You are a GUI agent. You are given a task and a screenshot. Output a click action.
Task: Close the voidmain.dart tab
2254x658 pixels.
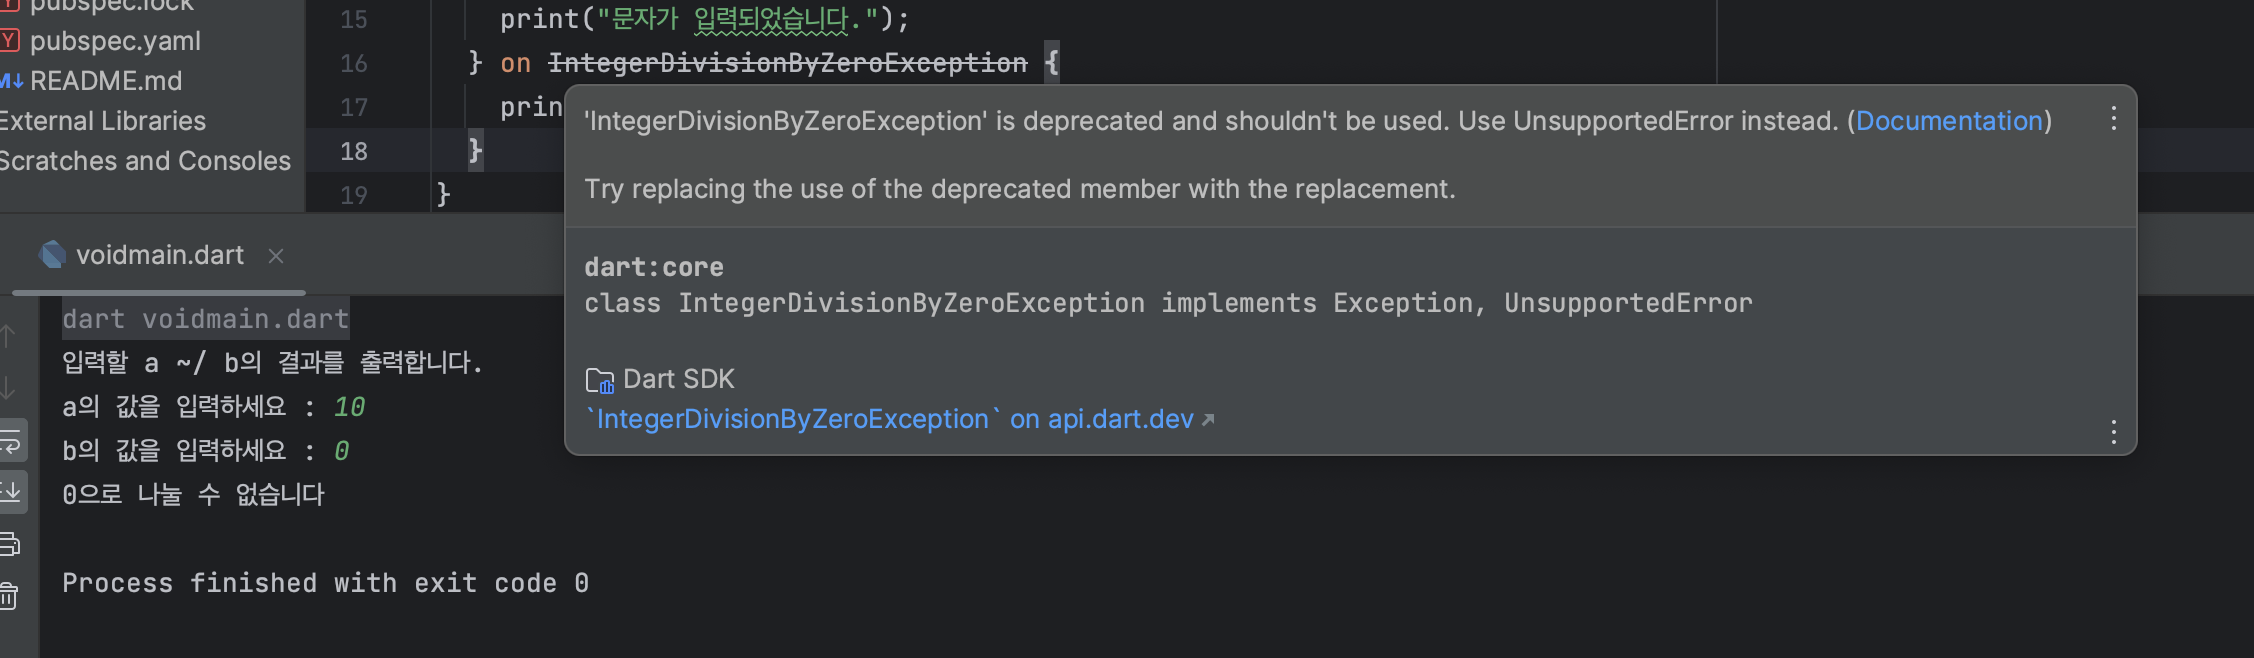[x=276, y=256]
